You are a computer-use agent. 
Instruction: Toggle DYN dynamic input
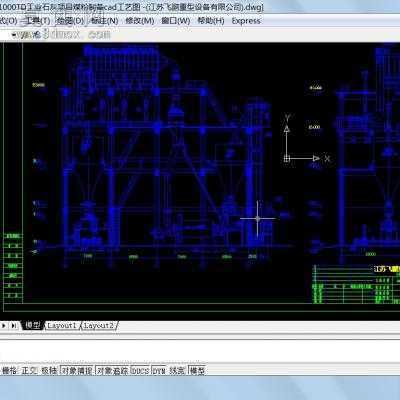click(x=159, y=370)
